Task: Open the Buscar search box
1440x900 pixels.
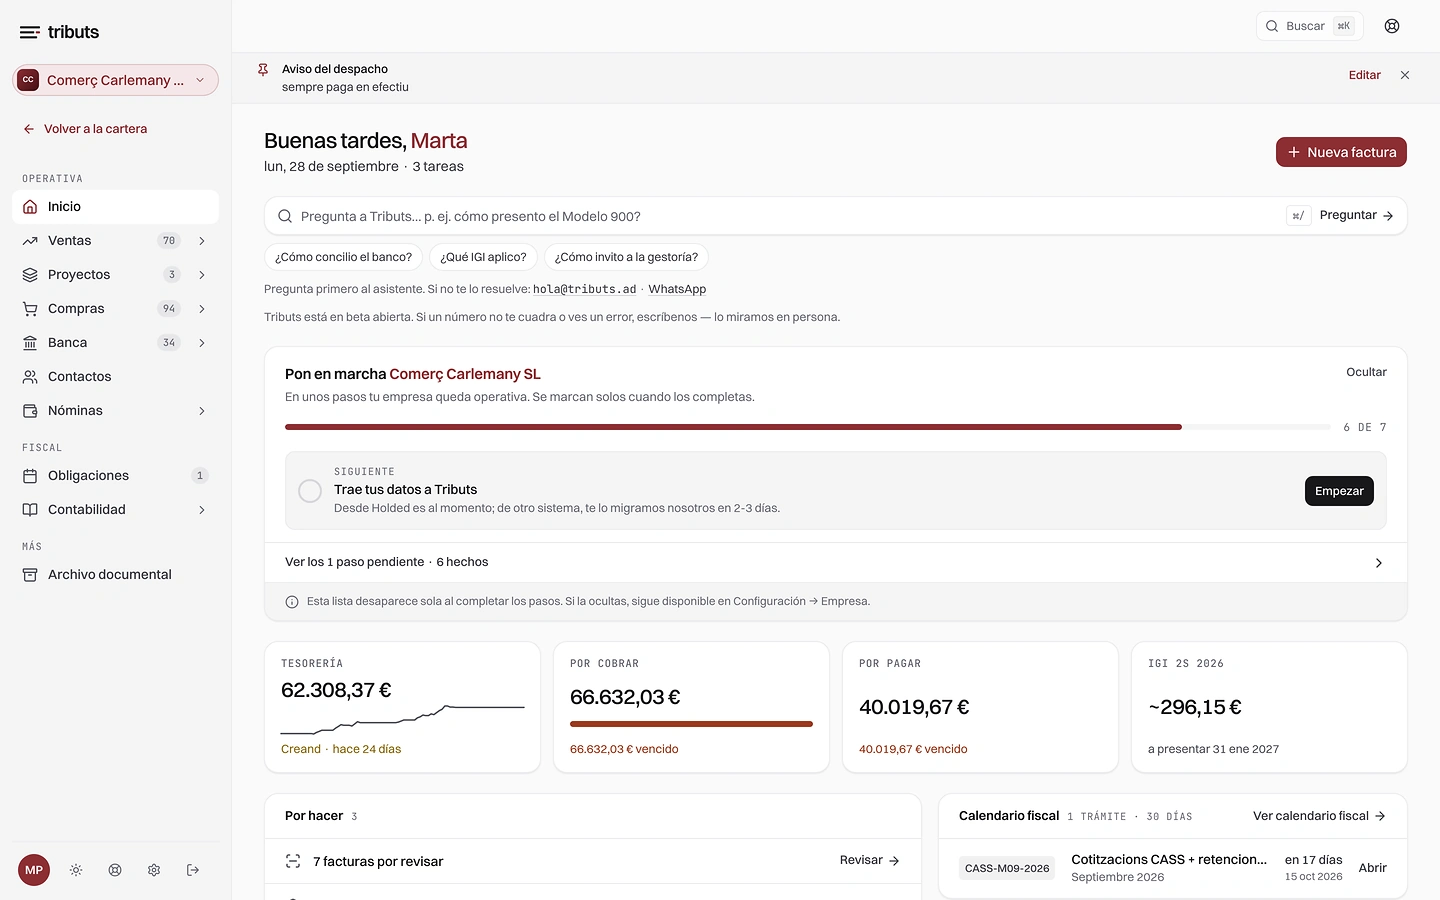Action: click(x=1310, y=26)
